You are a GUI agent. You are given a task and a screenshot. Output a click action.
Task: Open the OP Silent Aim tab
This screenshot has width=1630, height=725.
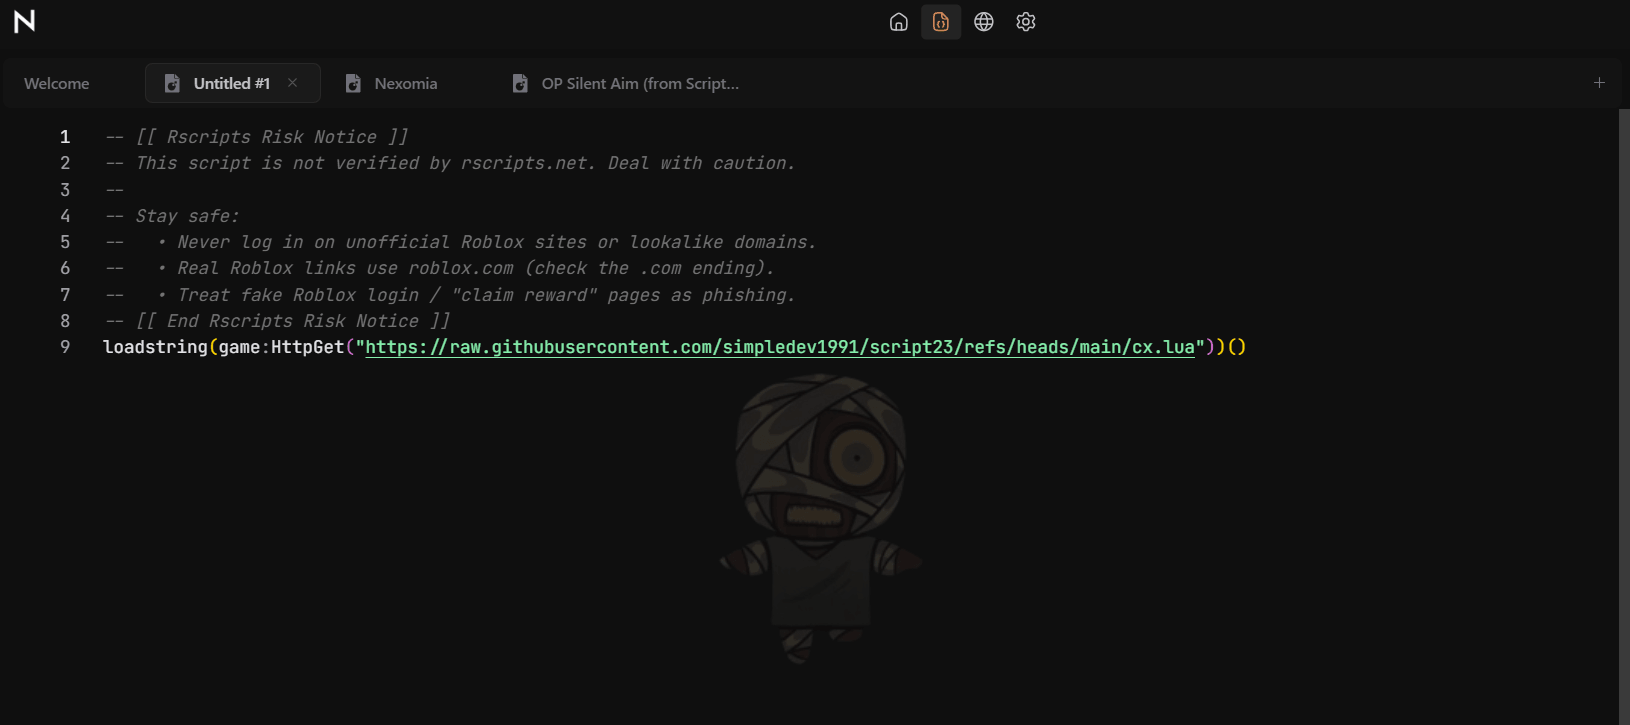point(640,83)
